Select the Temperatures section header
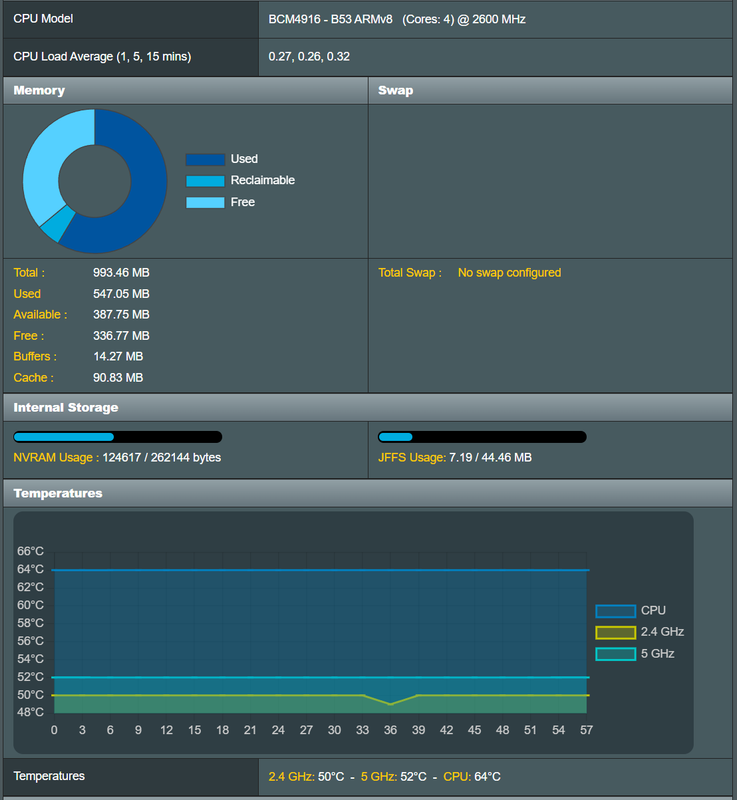The width and height of the screenshot is (737, 800). click(x=368, y=493)
